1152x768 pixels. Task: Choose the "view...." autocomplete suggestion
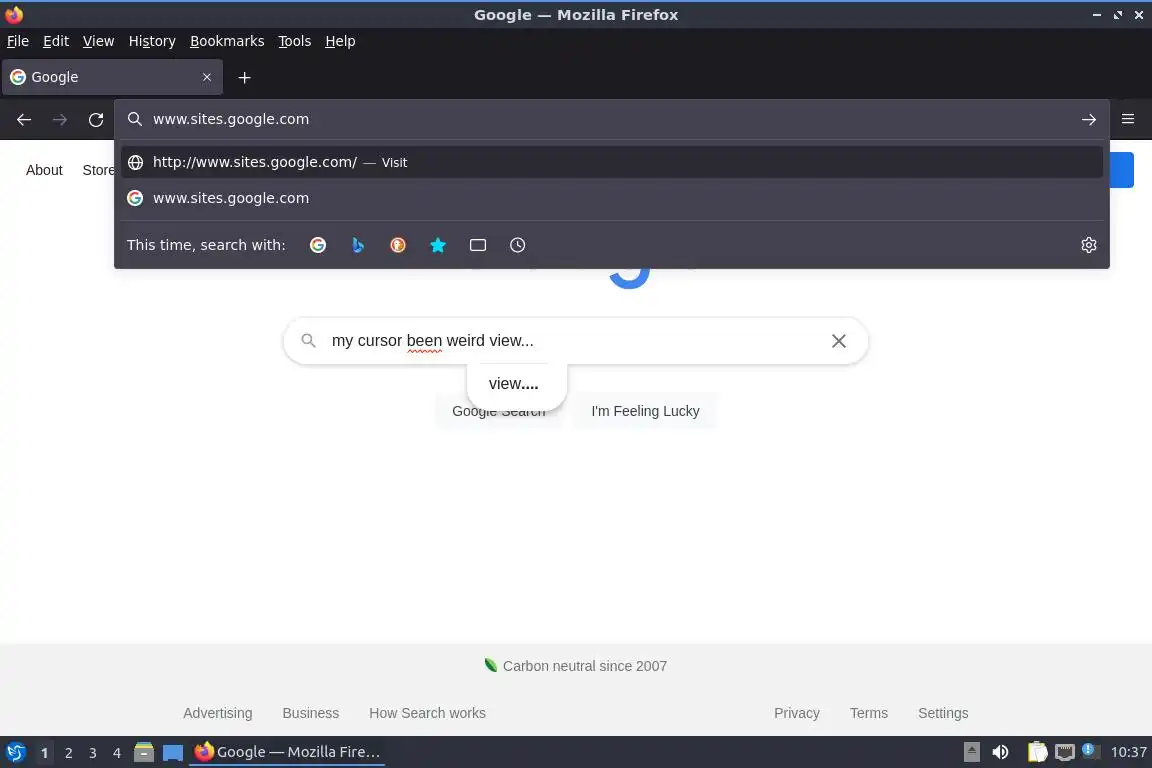[514, 384]
